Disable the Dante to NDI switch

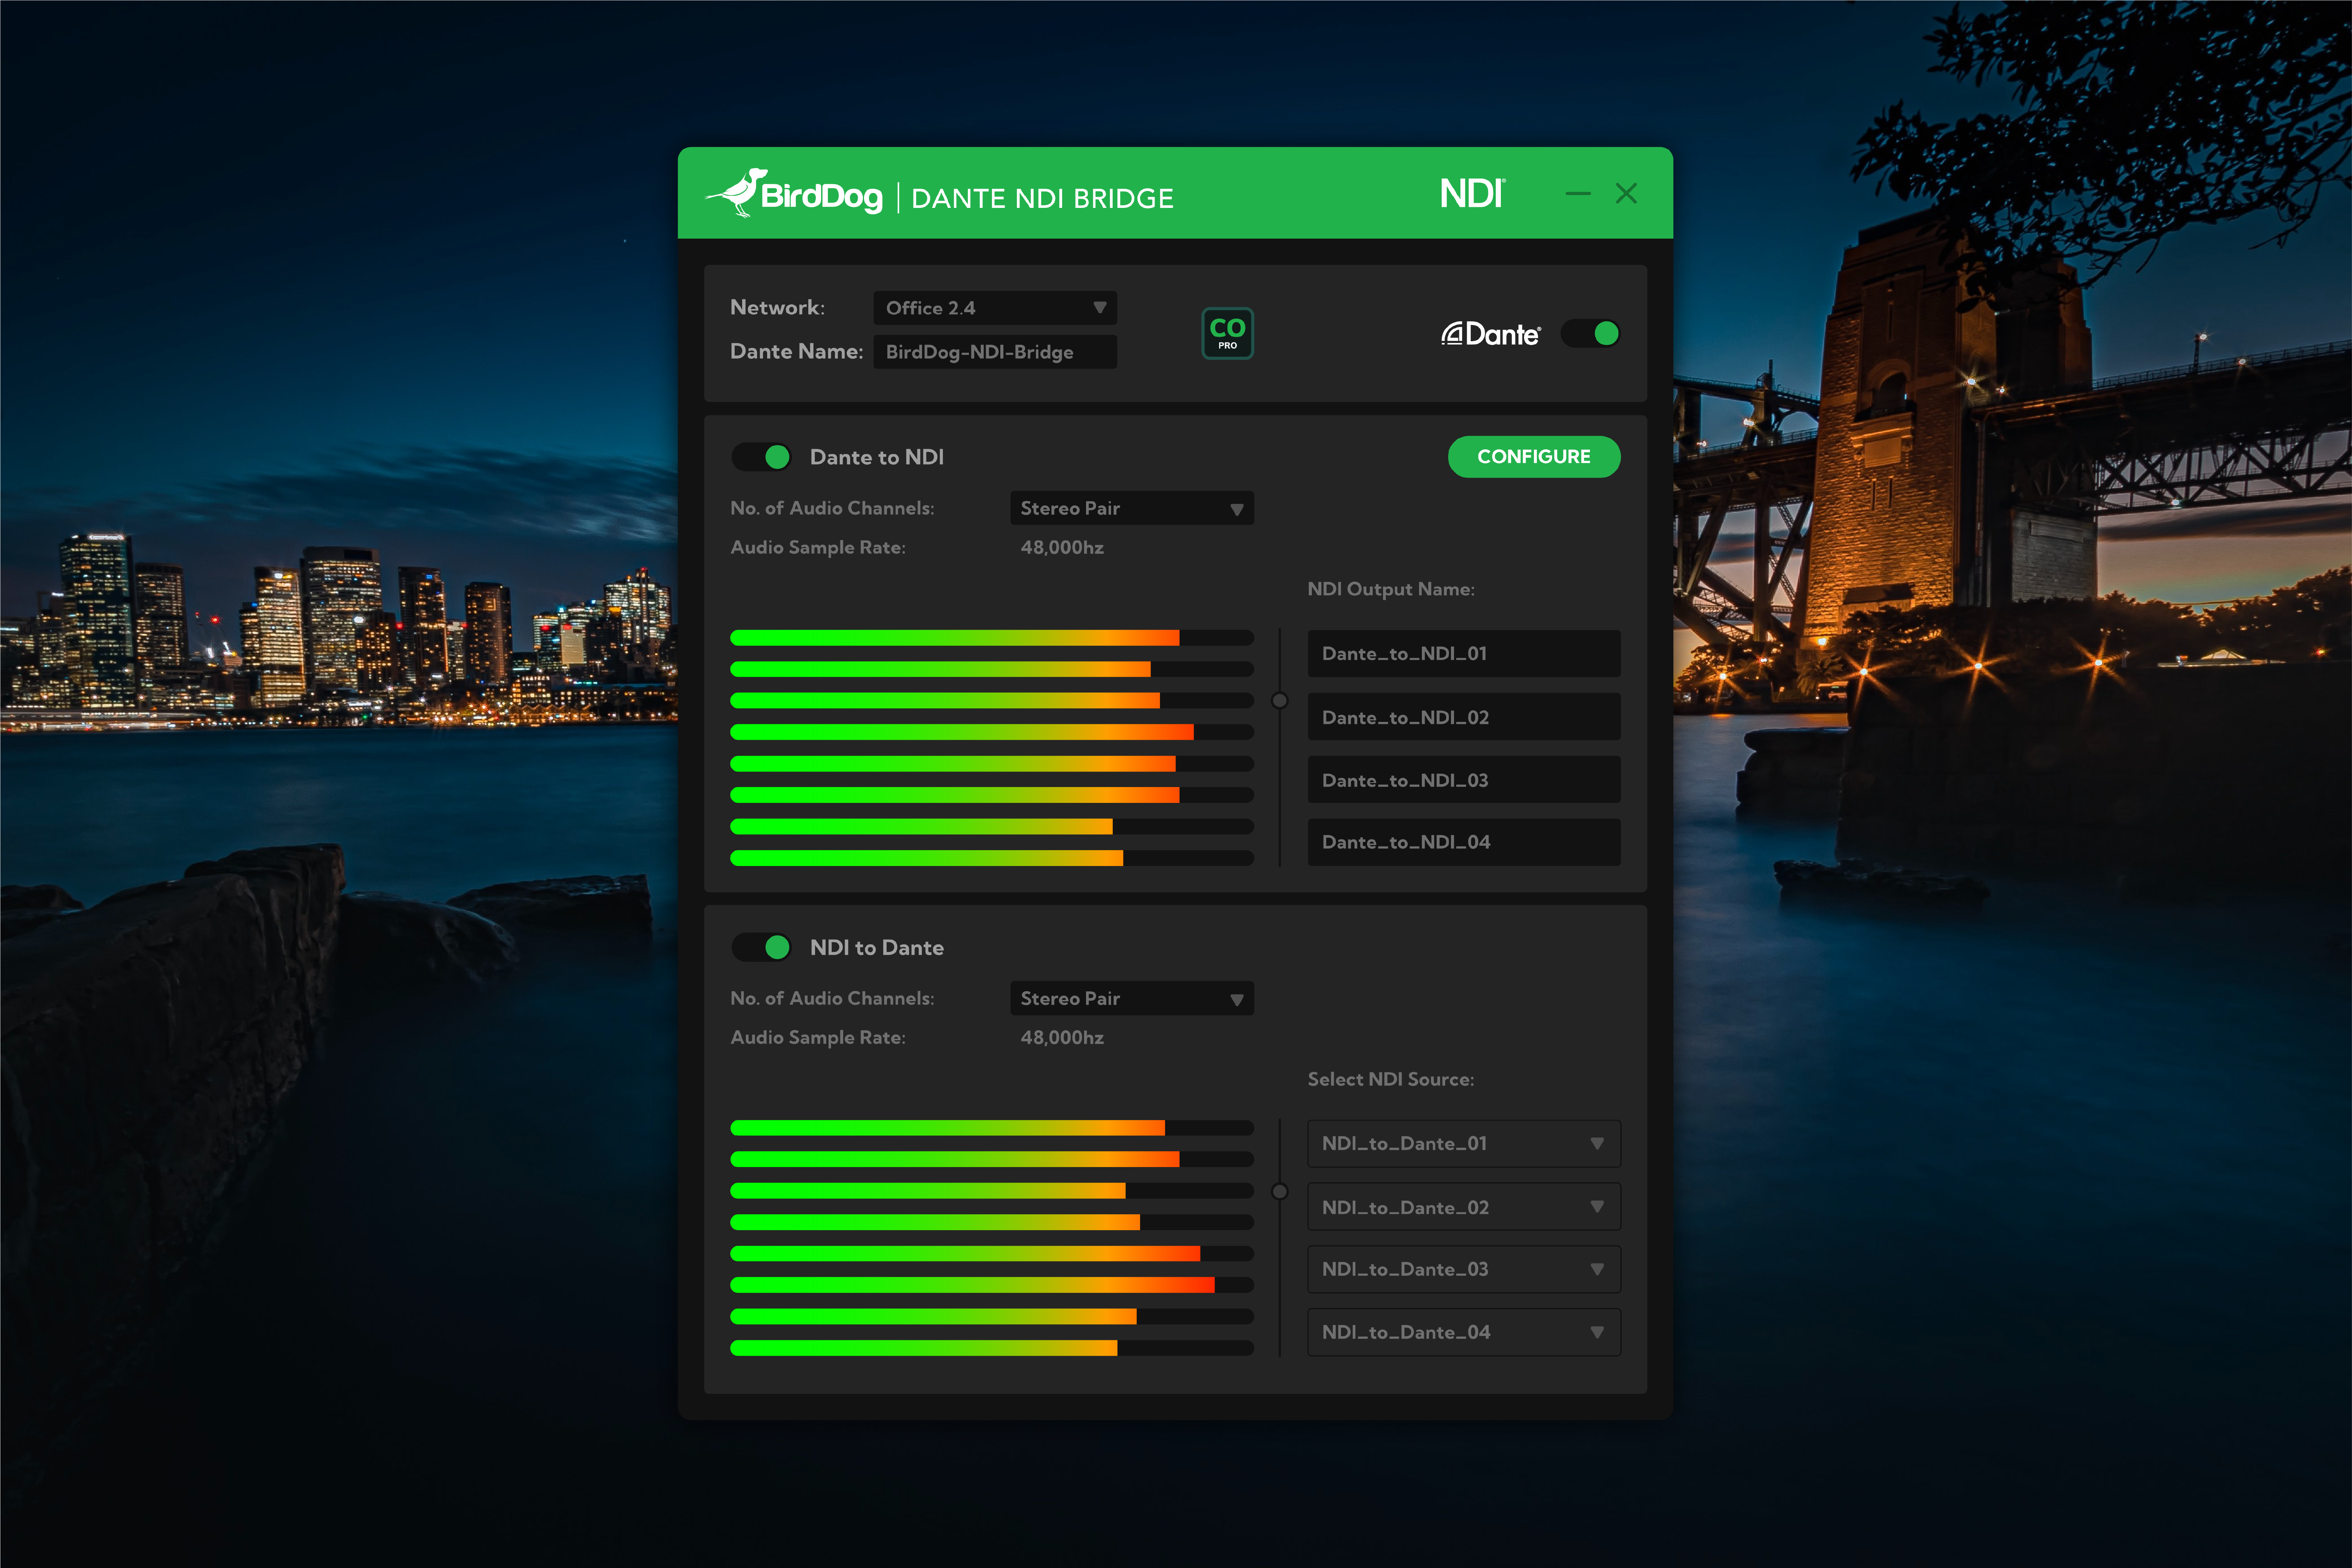762,457
